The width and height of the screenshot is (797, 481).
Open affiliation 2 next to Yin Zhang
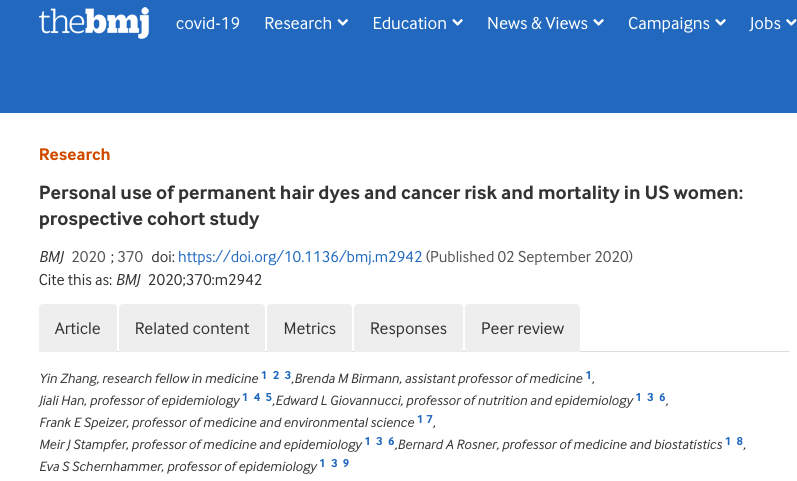coord(276,376)
